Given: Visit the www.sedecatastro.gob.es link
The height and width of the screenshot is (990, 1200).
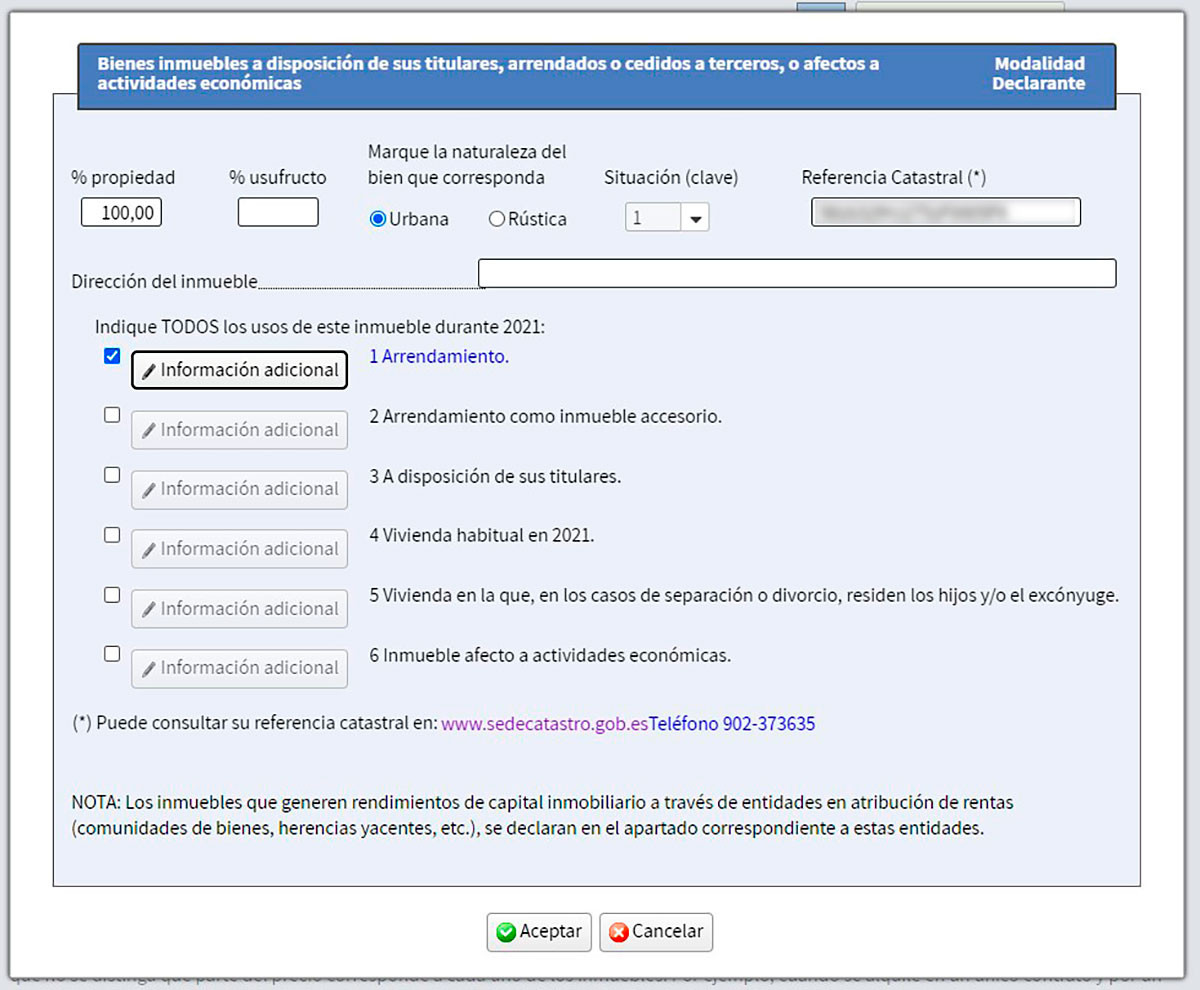Looking at the screenshot, I should pos(545,724).
